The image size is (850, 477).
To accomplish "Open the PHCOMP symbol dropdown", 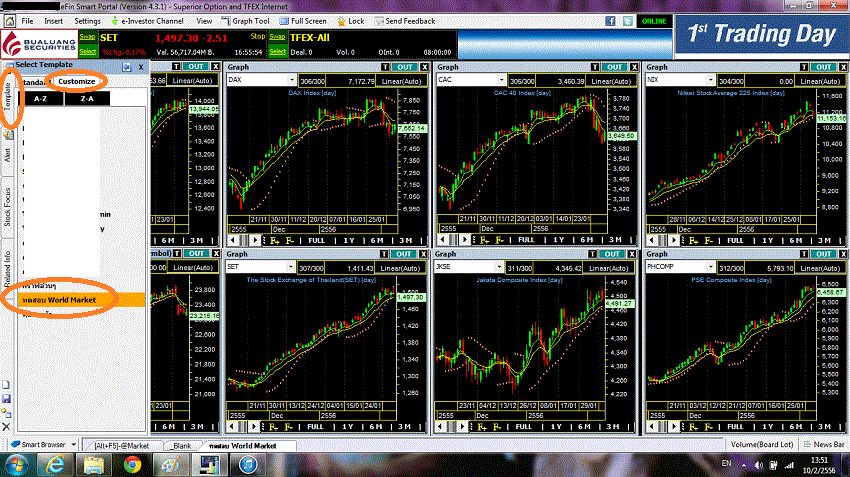I will pyautogui.click(x=710, y=267).
